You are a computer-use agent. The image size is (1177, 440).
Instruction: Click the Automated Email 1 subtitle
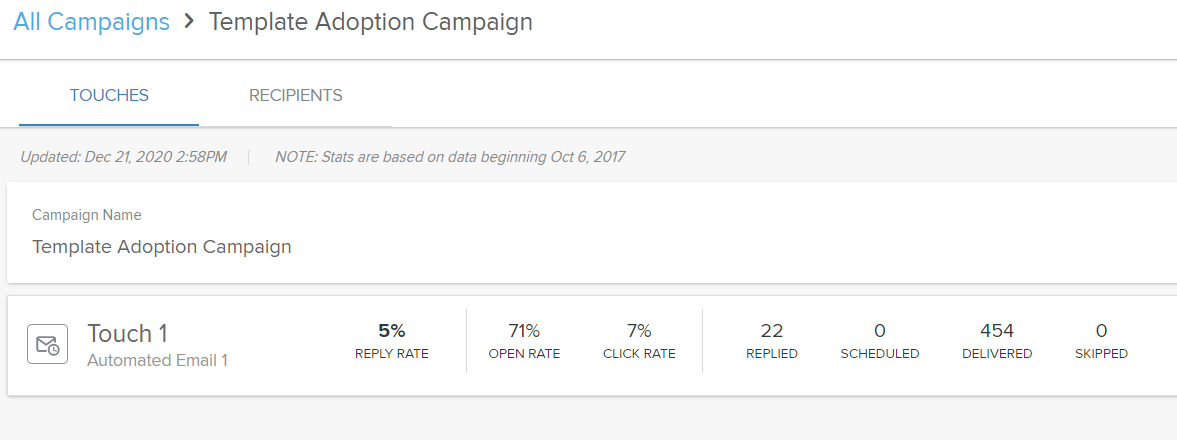tap(157, 360)
